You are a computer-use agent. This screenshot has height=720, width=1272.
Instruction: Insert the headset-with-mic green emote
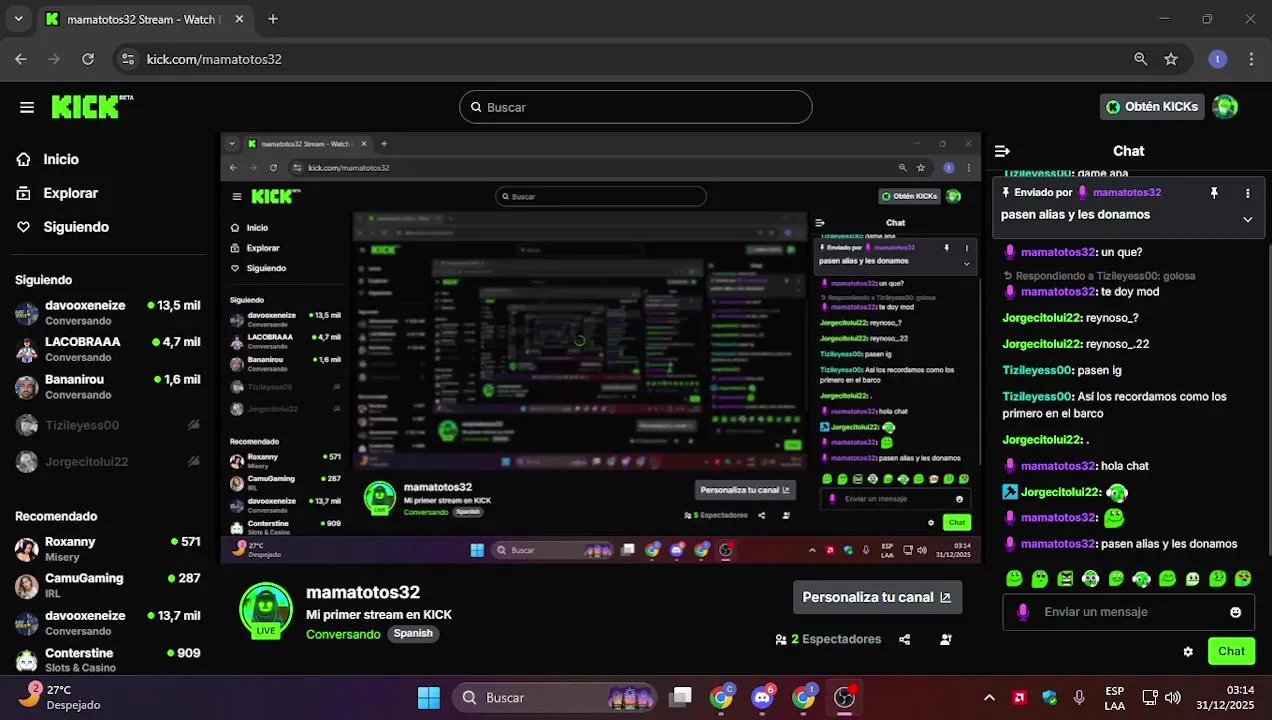click(x=1141, y=578)
